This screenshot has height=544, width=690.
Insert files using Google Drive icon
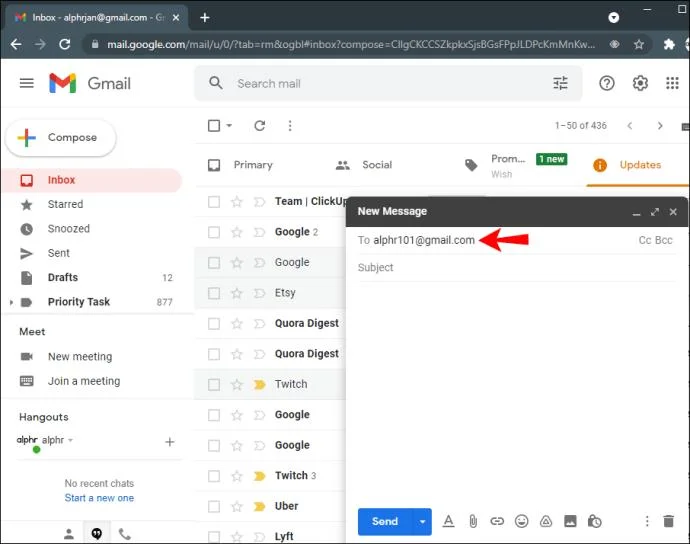(546, 522)
